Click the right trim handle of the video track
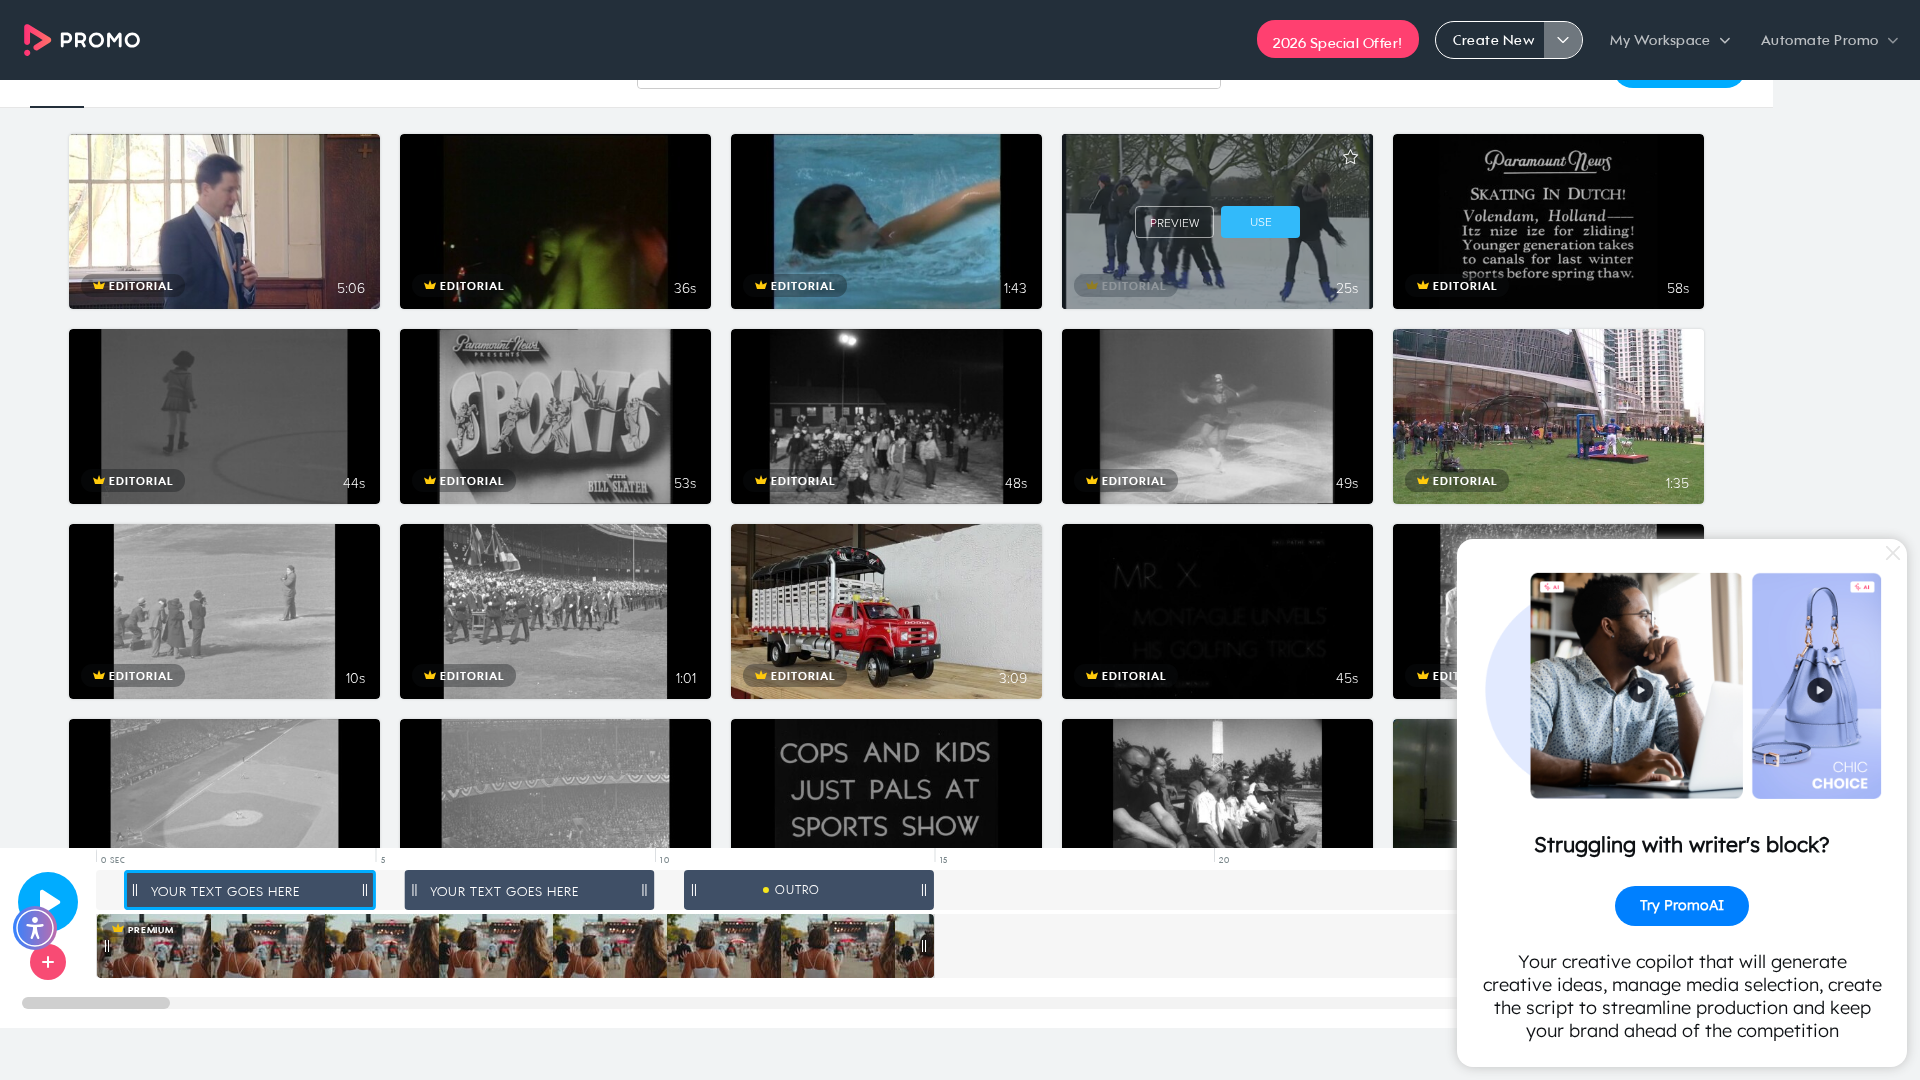1920x1080 pixels. coord(924,946)
